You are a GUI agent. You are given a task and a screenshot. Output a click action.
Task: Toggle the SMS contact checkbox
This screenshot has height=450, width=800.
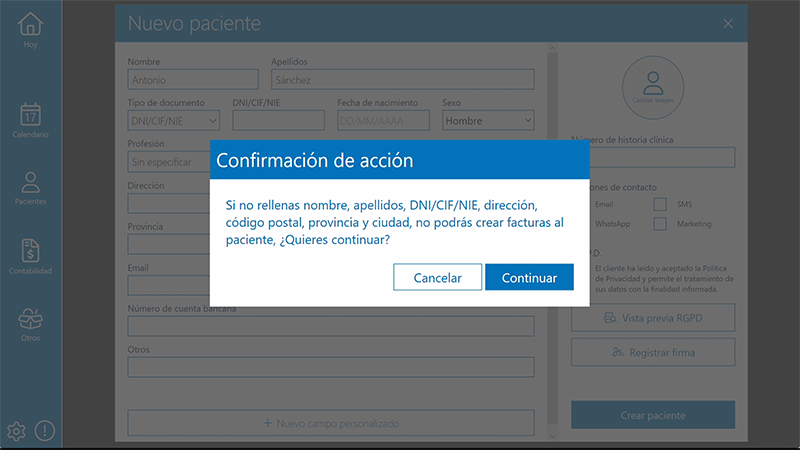pyautogui.click(x=660, y=204)
